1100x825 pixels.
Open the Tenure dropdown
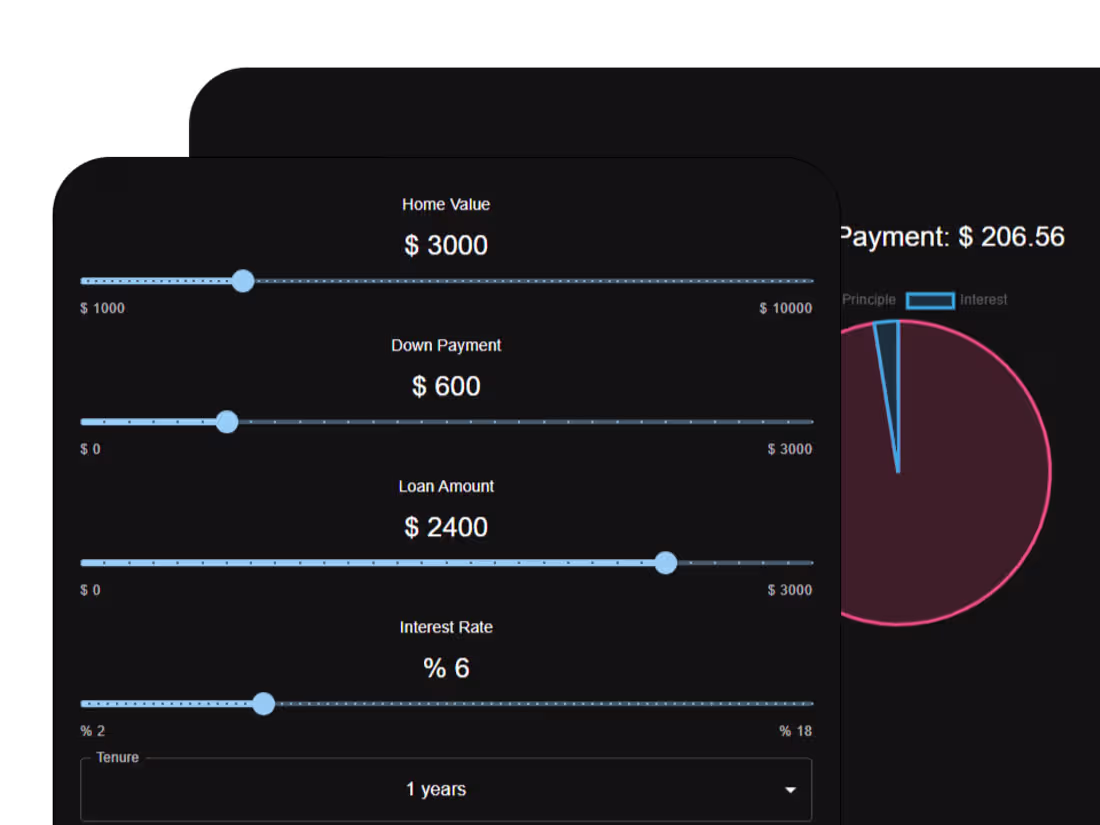pyautogui.click(x=446, y=789)
